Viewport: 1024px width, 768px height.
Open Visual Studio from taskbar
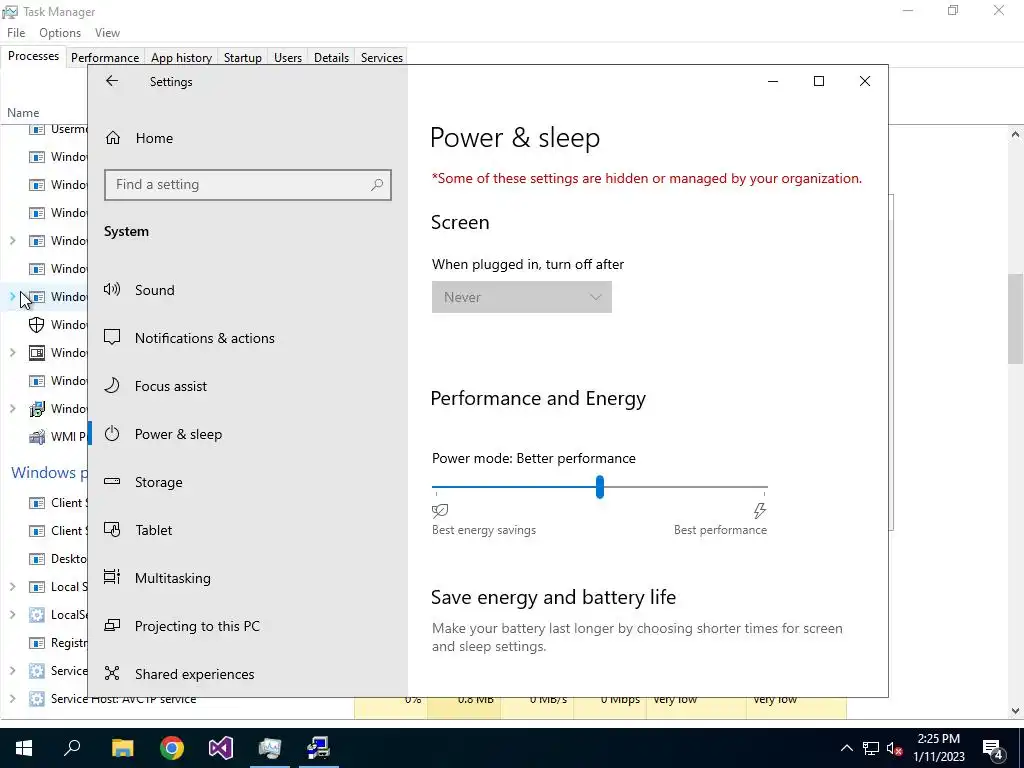221,748
